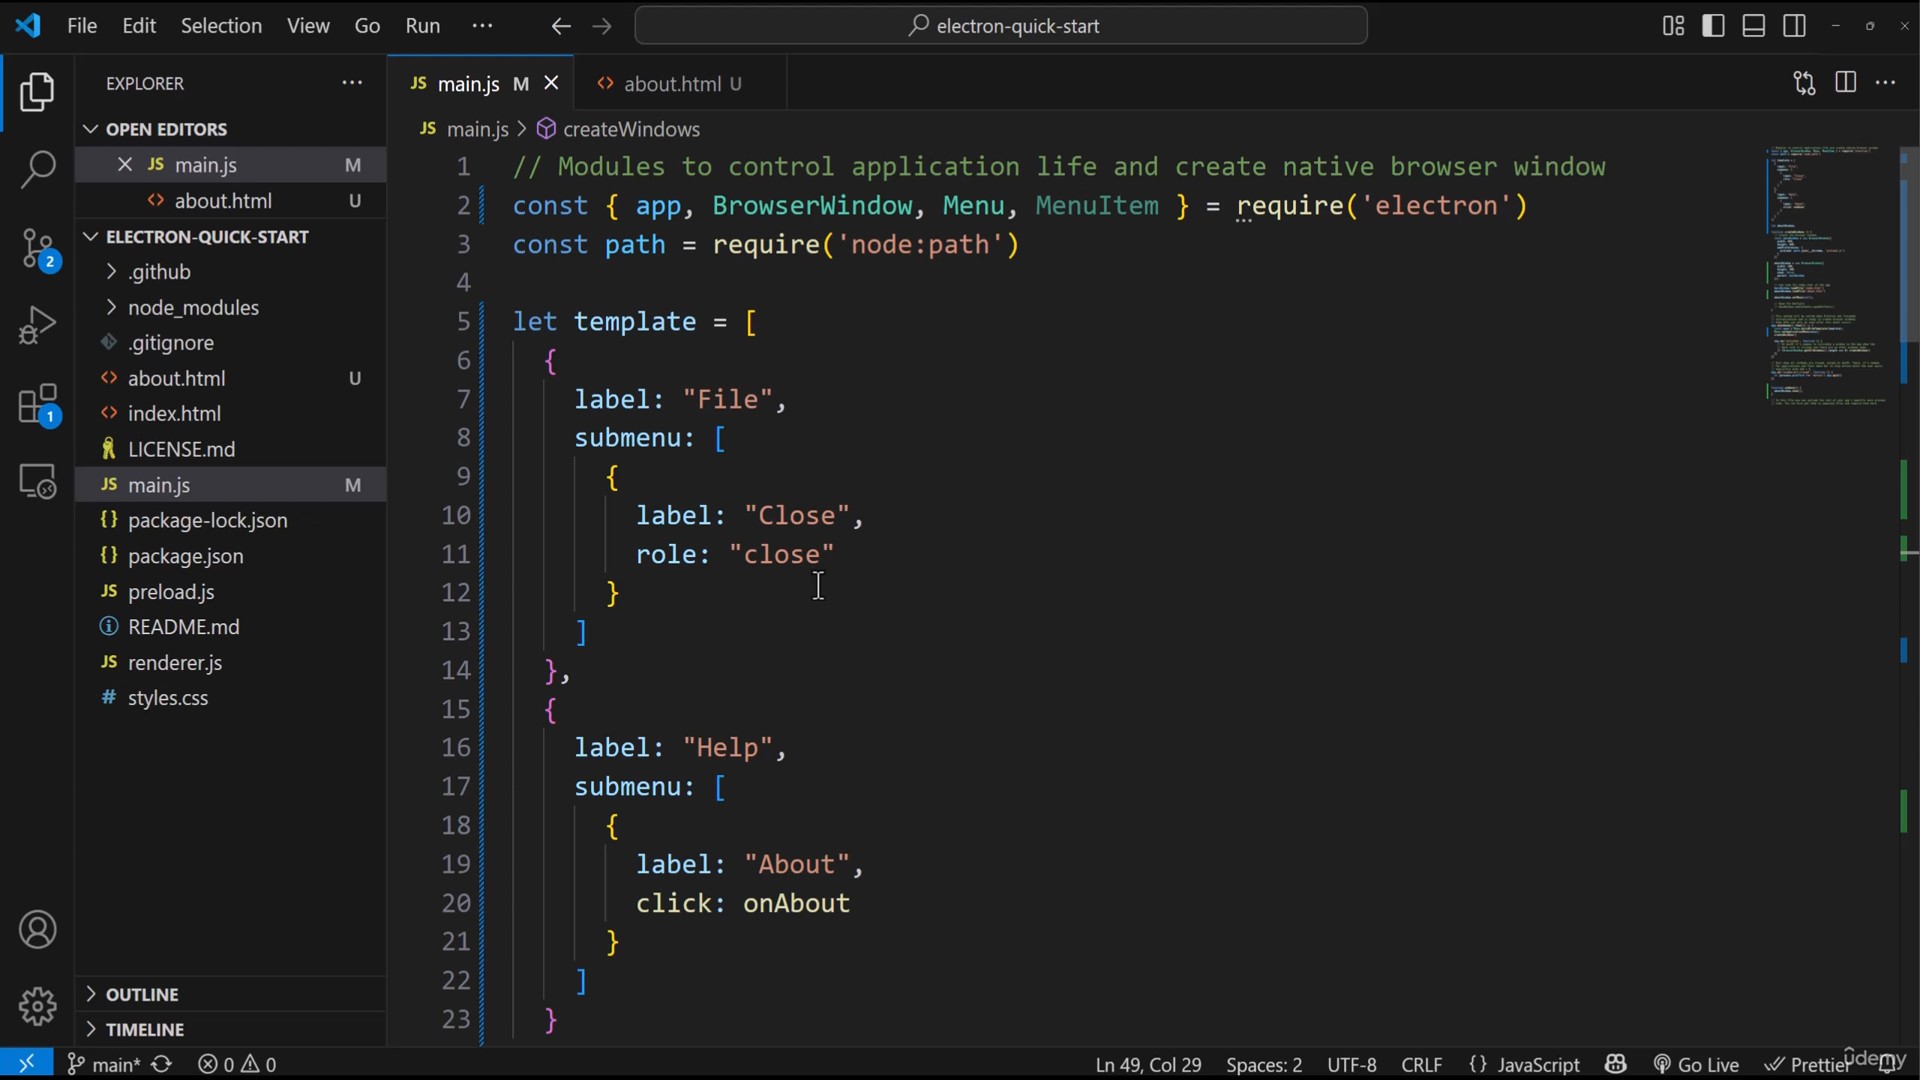Go to line via Ln 49, Col 29

coord(1148,1064)
